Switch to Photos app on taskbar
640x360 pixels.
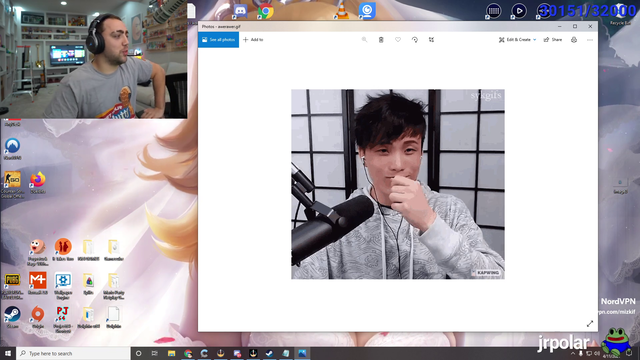point(302,353)
